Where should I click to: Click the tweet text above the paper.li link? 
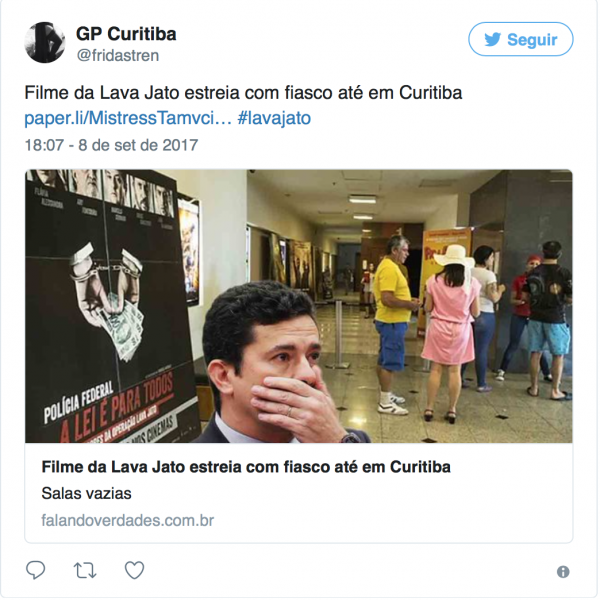pos(243,93)
